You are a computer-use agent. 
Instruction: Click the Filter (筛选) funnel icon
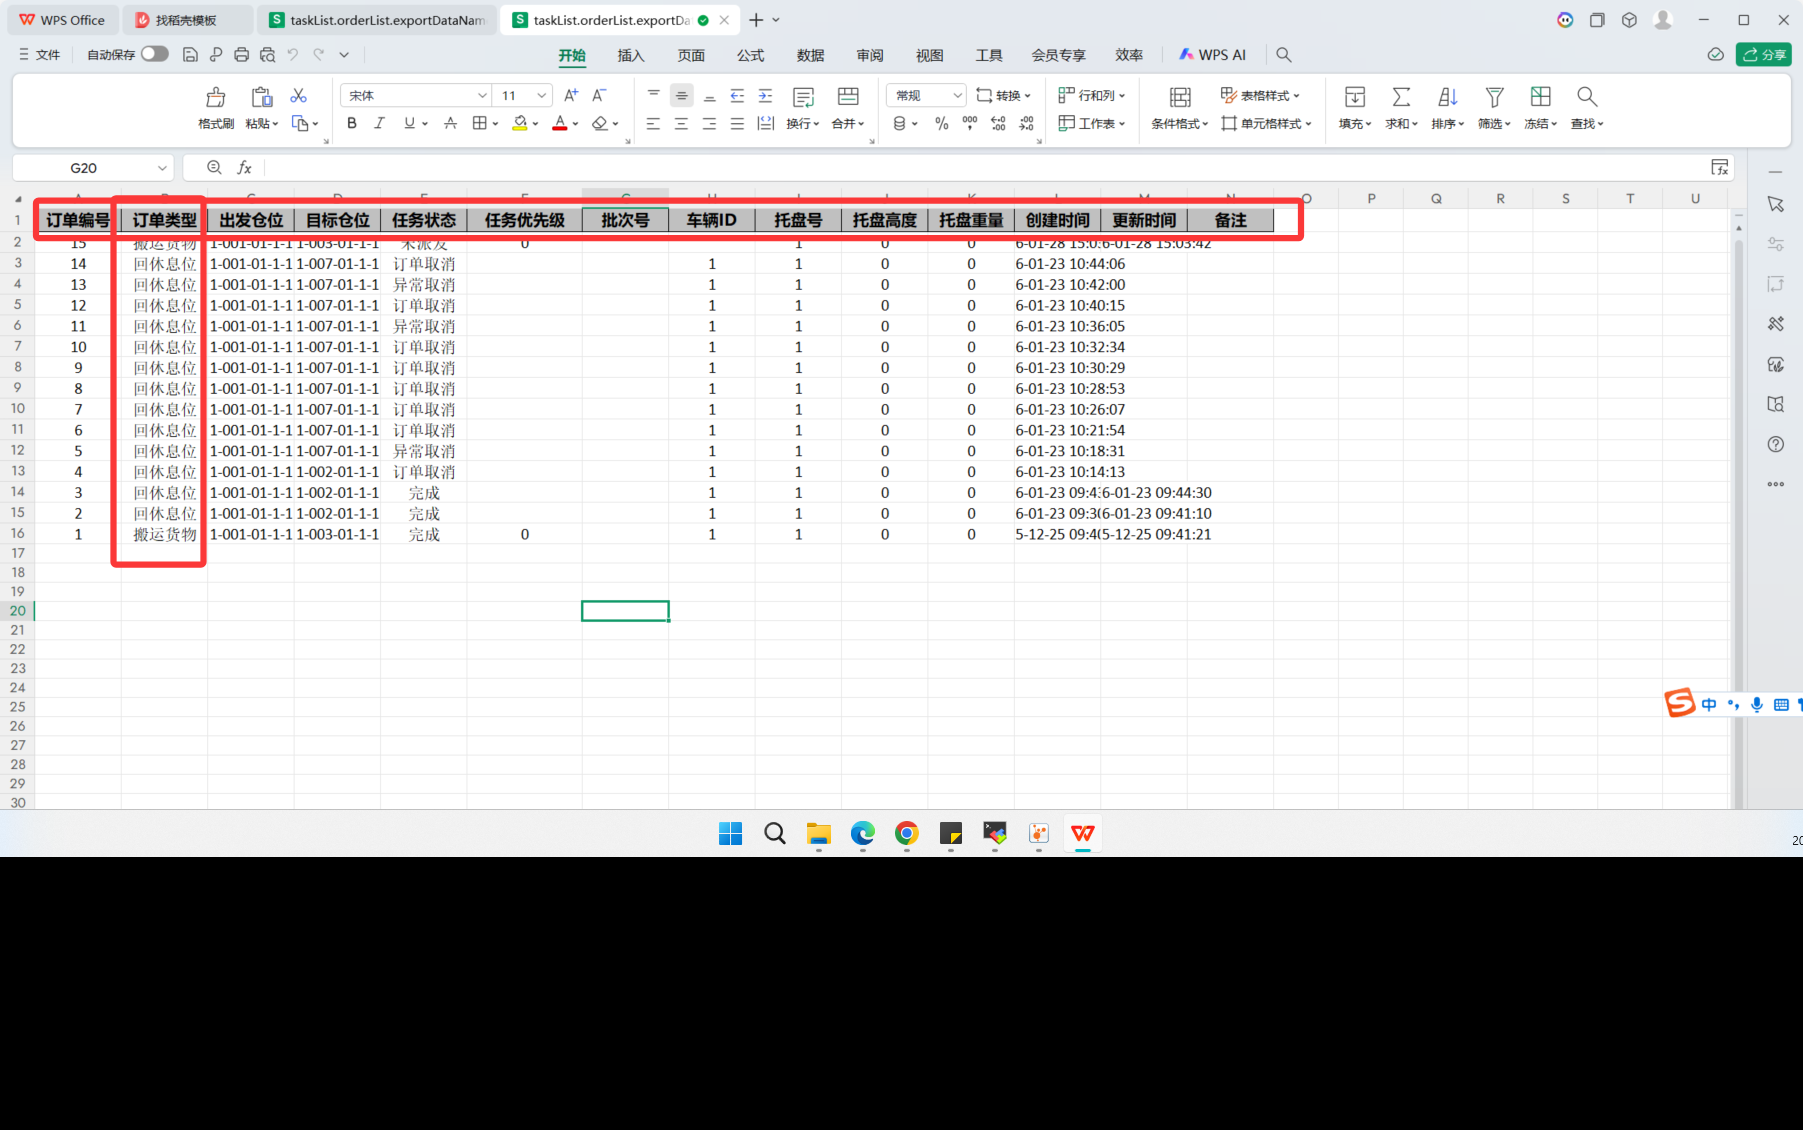1494,97
